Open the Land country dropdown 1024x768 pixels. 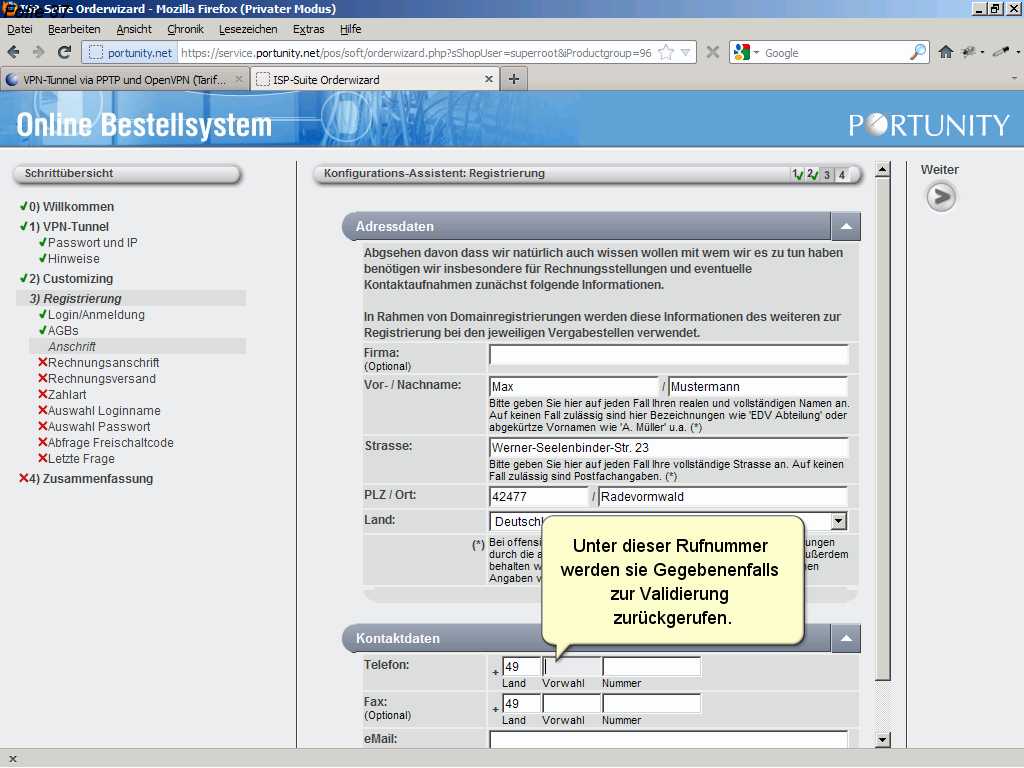click(x=838, y=521)
